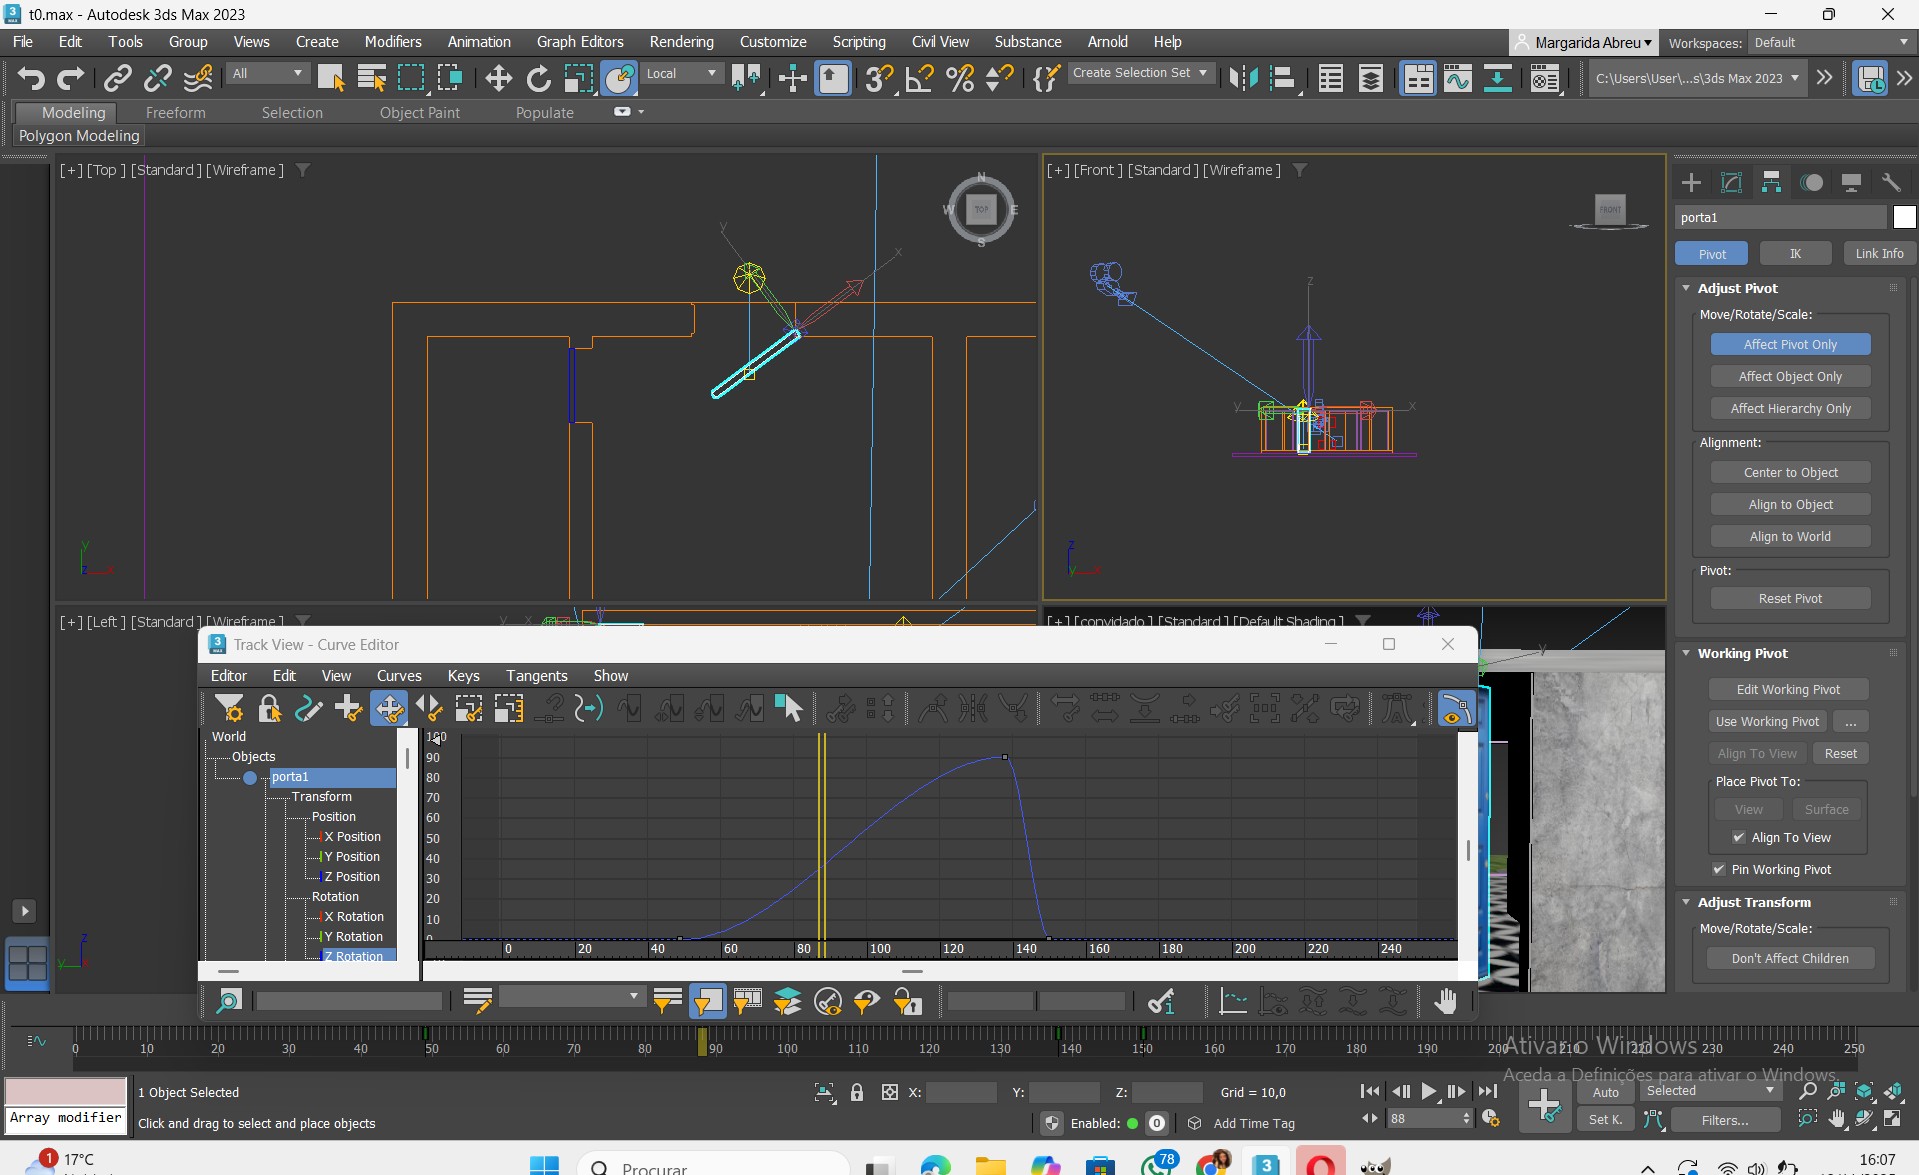Image resolution: width=1919 pixels, height=1175 pixels.
Task: Activate the Select and Rotate tool
Action: (x=538, y=78)
